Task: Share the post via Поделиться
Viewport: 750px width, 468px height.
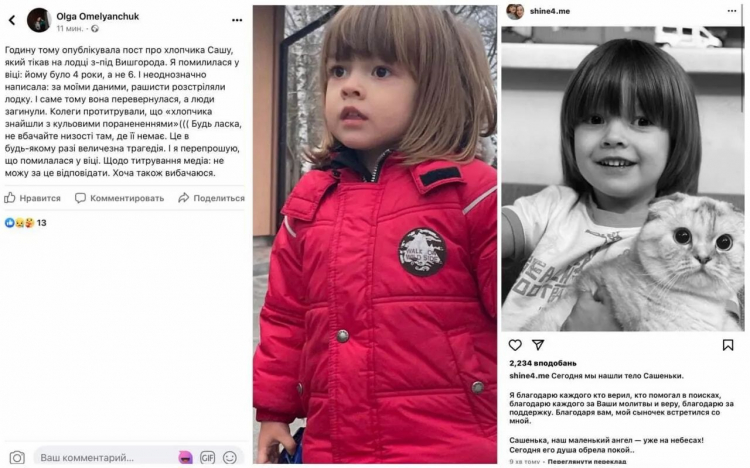Action: 211,198
